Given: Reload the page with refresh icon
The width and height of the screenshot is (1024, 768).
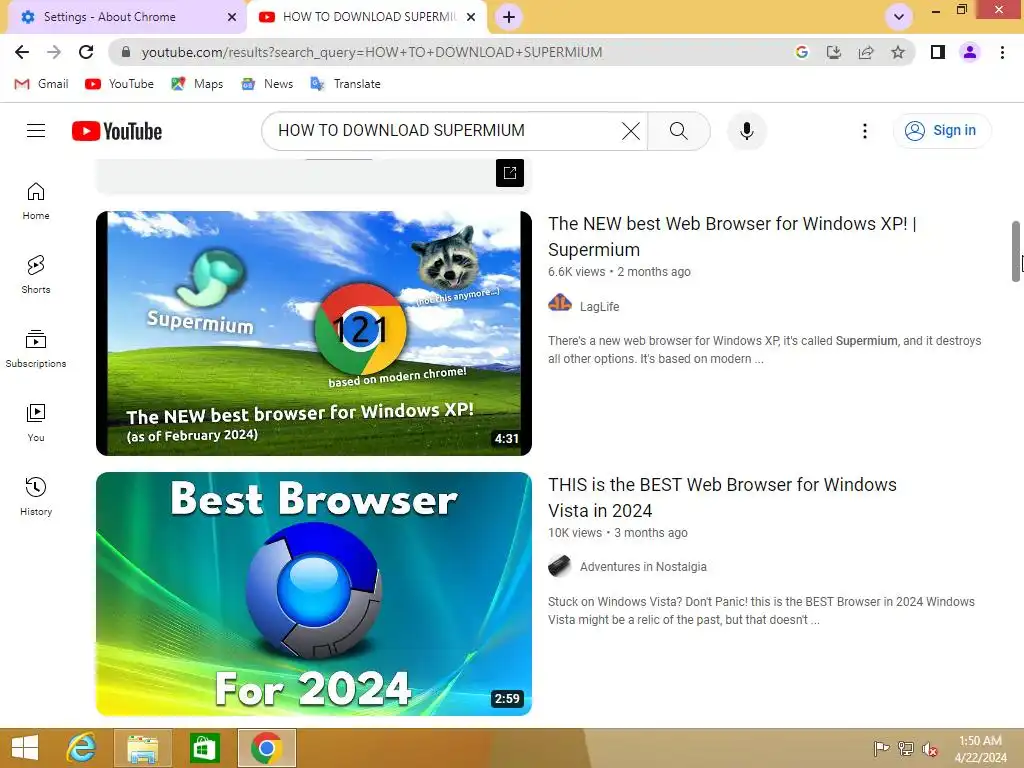Looking at the screenshot, I should (x=86, y=52).
